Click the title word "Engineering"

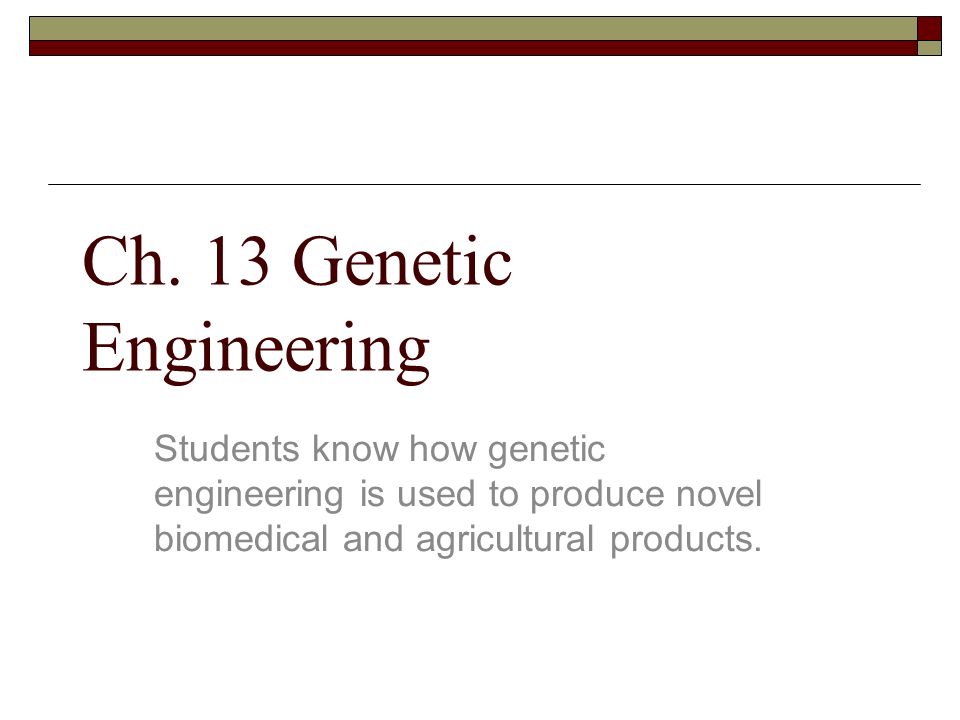coord(256,352)
